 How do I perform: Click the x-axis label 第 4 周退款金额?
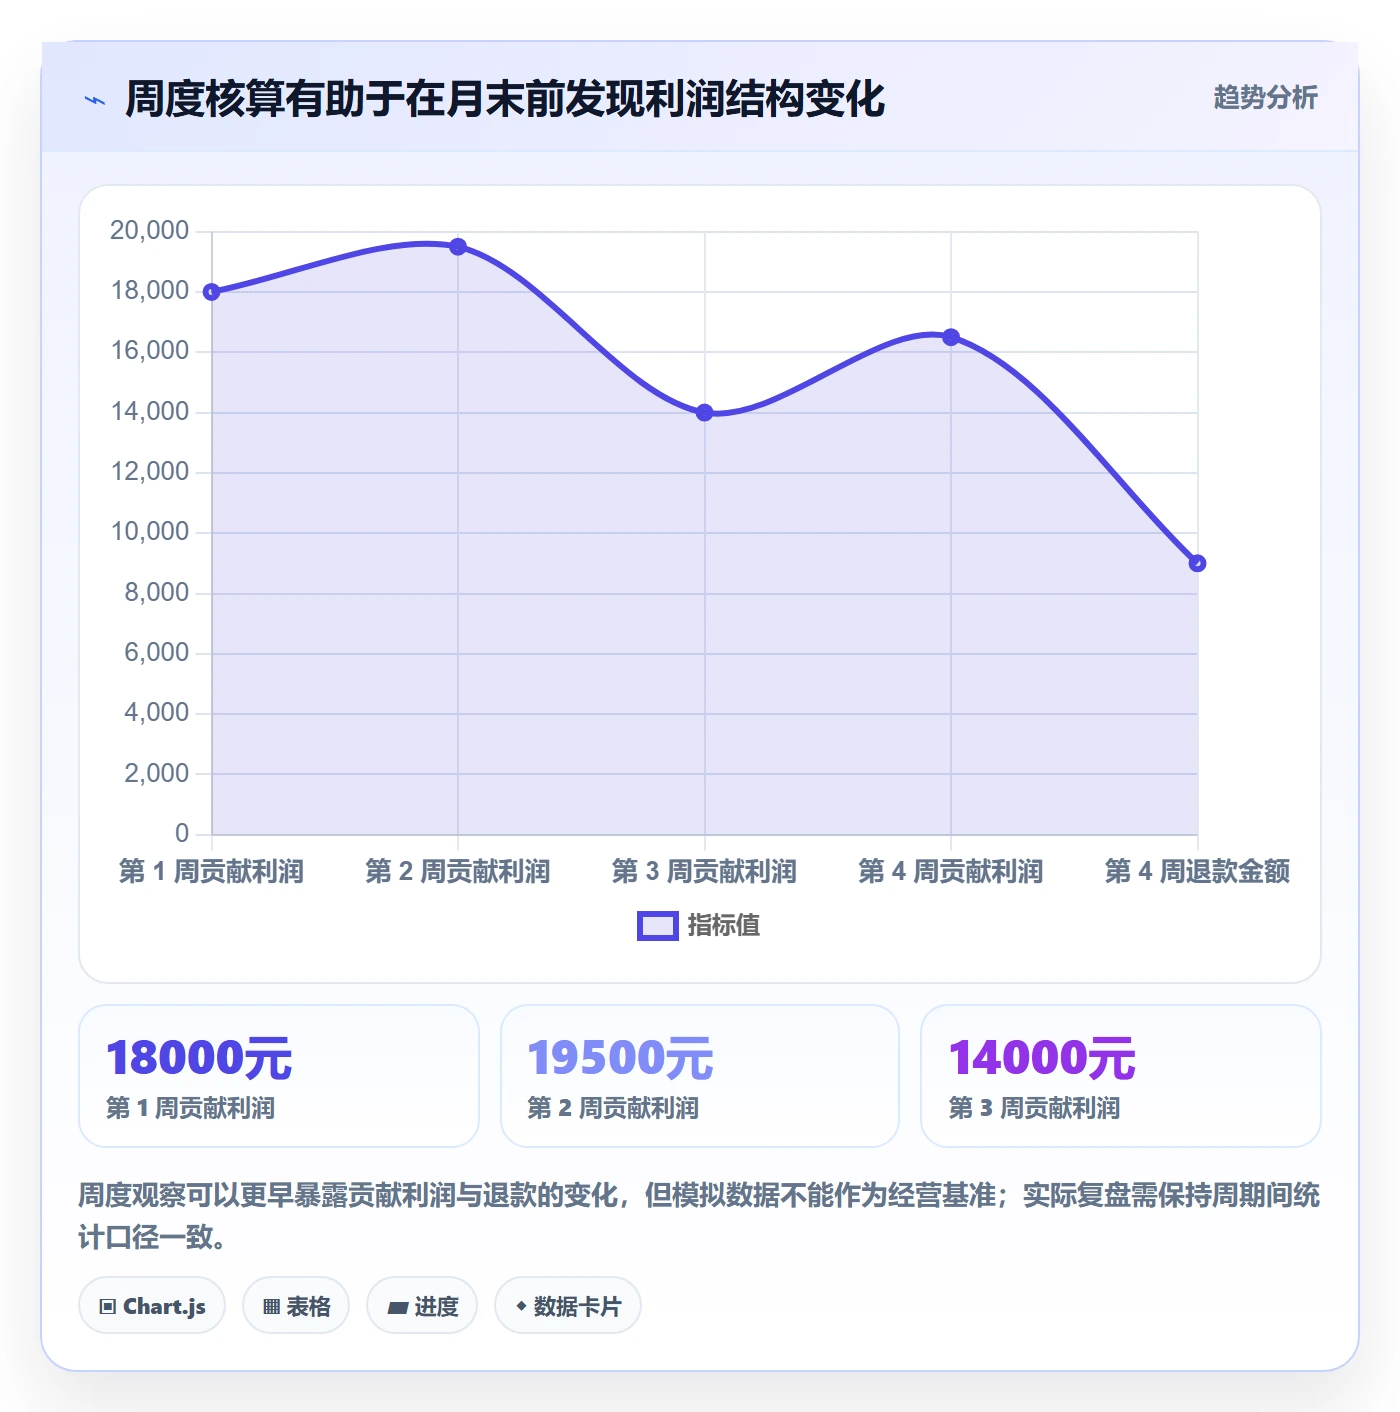1197,871
